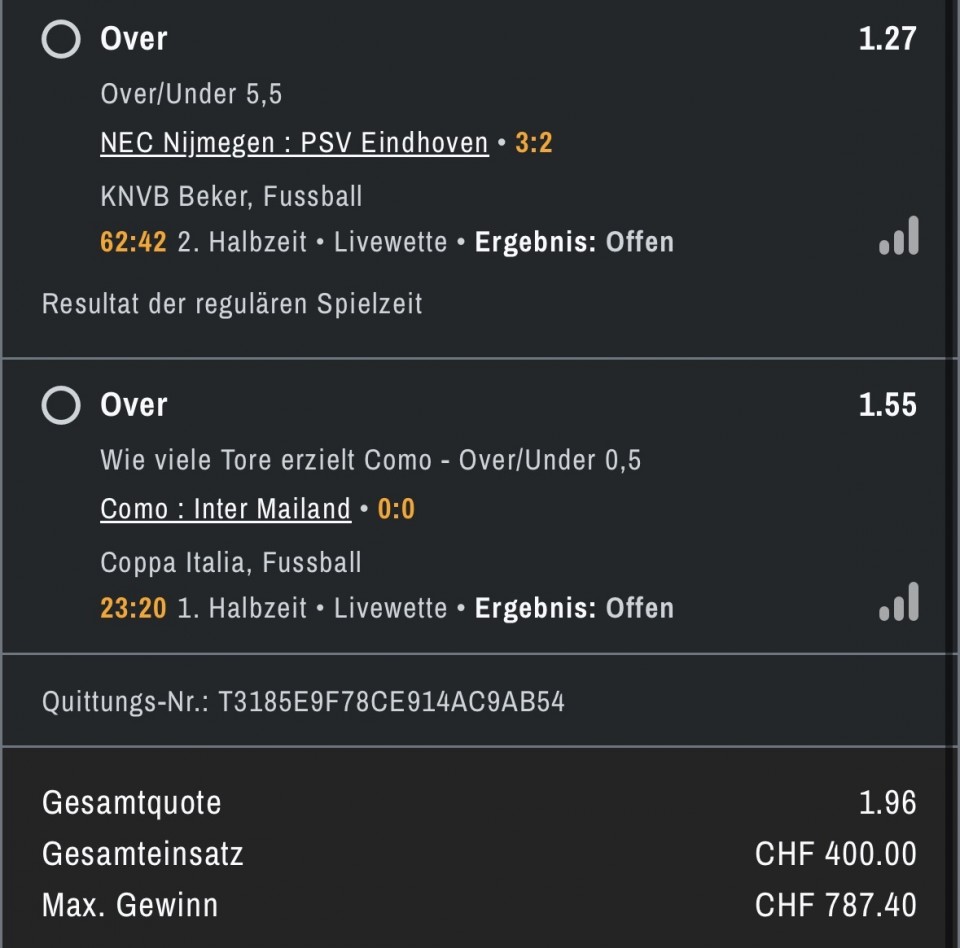Screen dimensions: 960x948
Task: Tap the live score 3:2
Action: (x=534, y=143)
